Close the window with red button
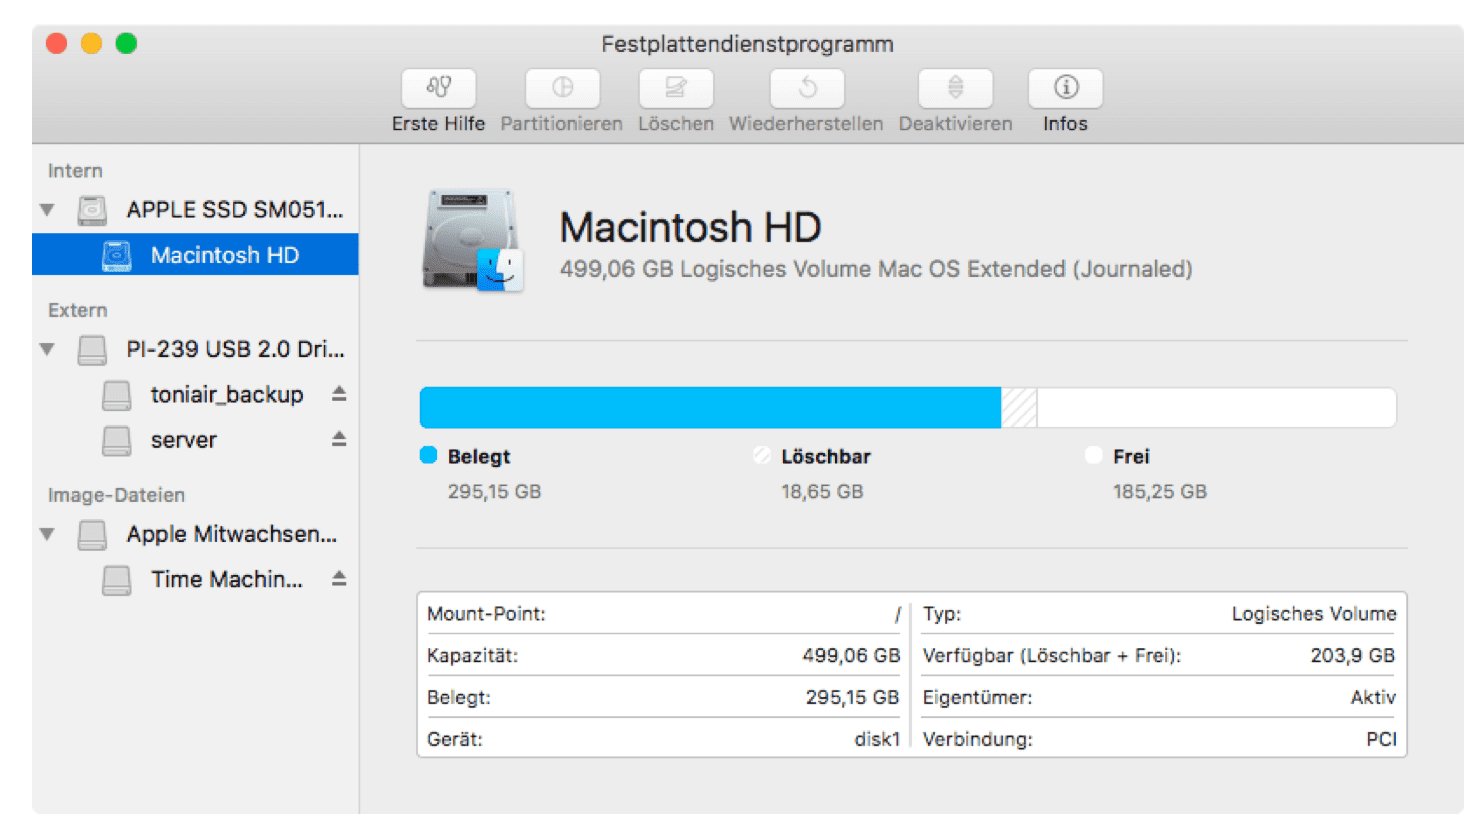 56,43
